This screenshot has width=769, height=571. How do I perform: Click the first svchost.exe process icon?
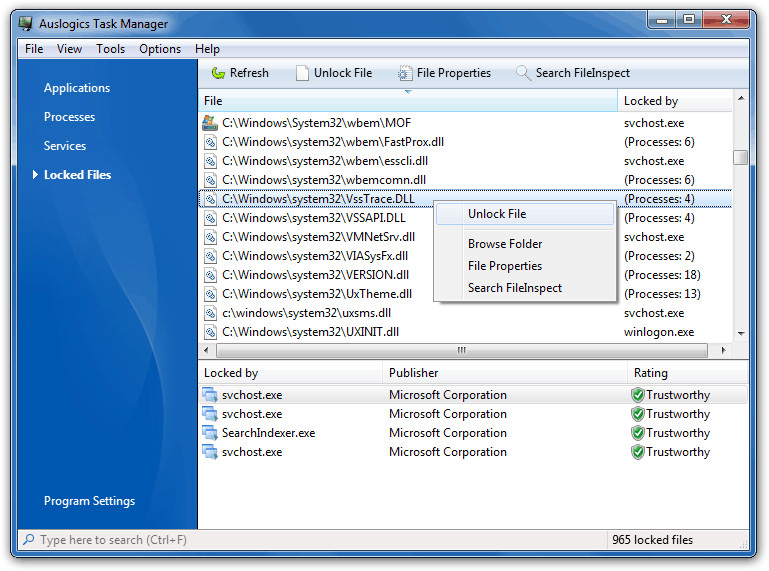click(x=210, y=395)
